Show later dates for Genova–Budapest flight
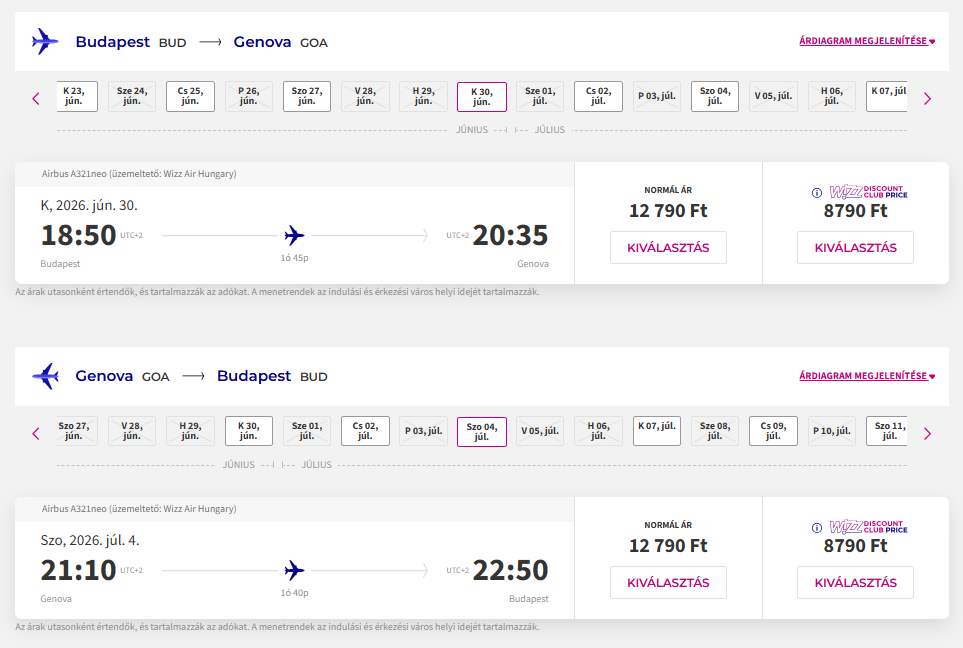The height and width of the screenshot is (648, 963). coord(927,433)
